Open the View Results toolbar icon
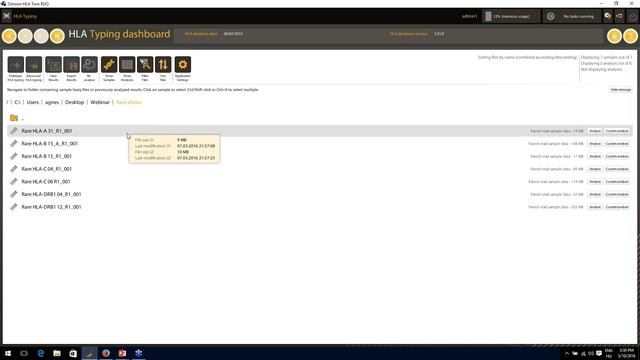 [53, 64]
